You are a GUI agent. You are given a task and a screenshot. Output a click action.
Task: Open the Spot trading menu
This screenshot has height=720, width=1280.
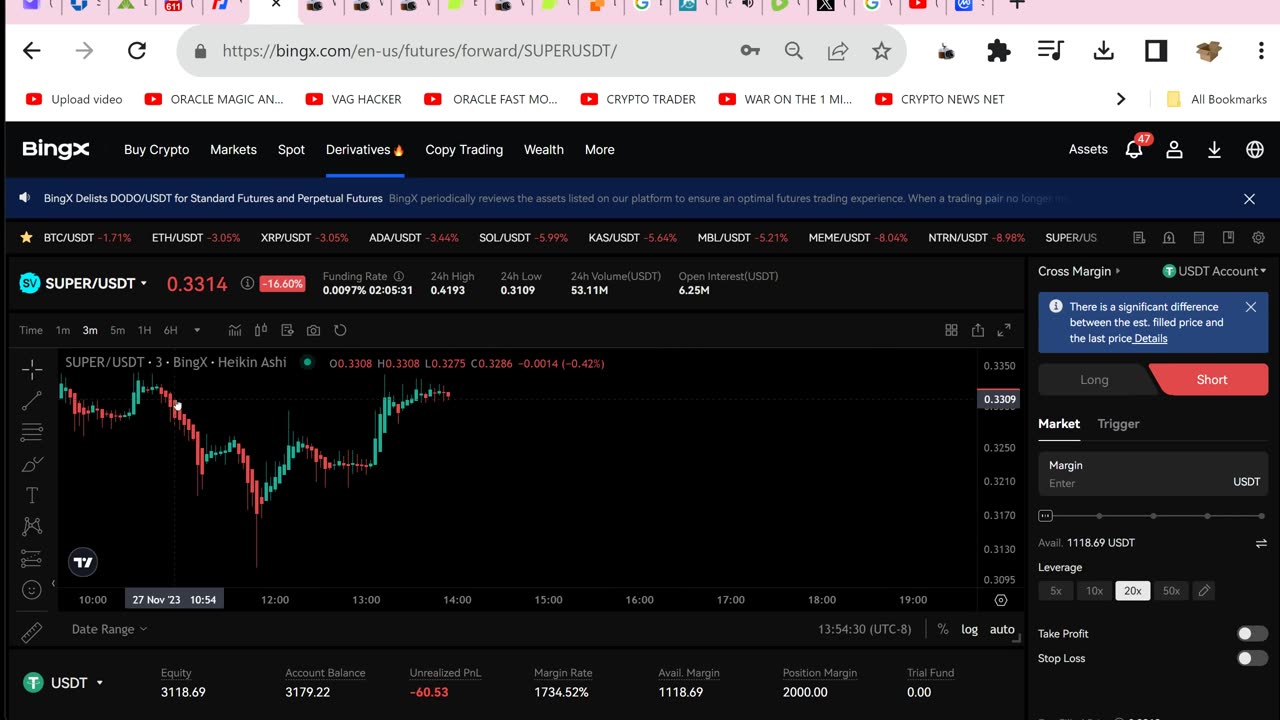pyautogui.click(x=291, y=150)
